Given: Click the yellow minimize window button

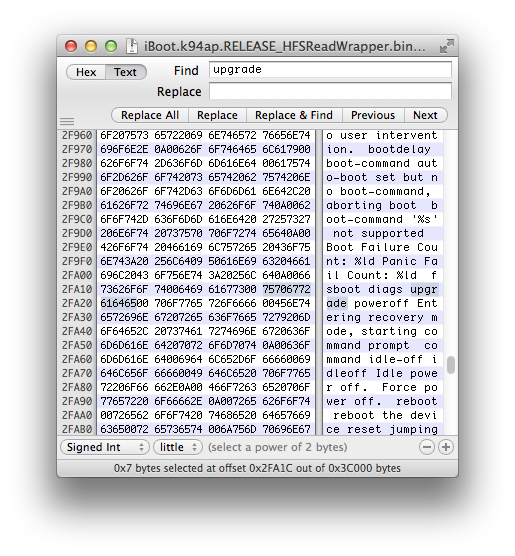Looking at the screenshot, I should [x=91, y=46].
